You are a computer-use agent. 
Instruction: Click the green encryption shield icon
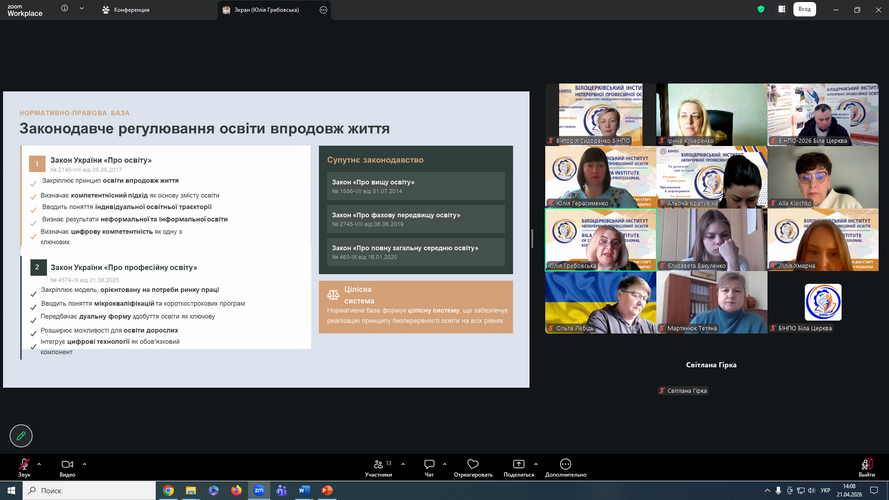coord(761,9)
